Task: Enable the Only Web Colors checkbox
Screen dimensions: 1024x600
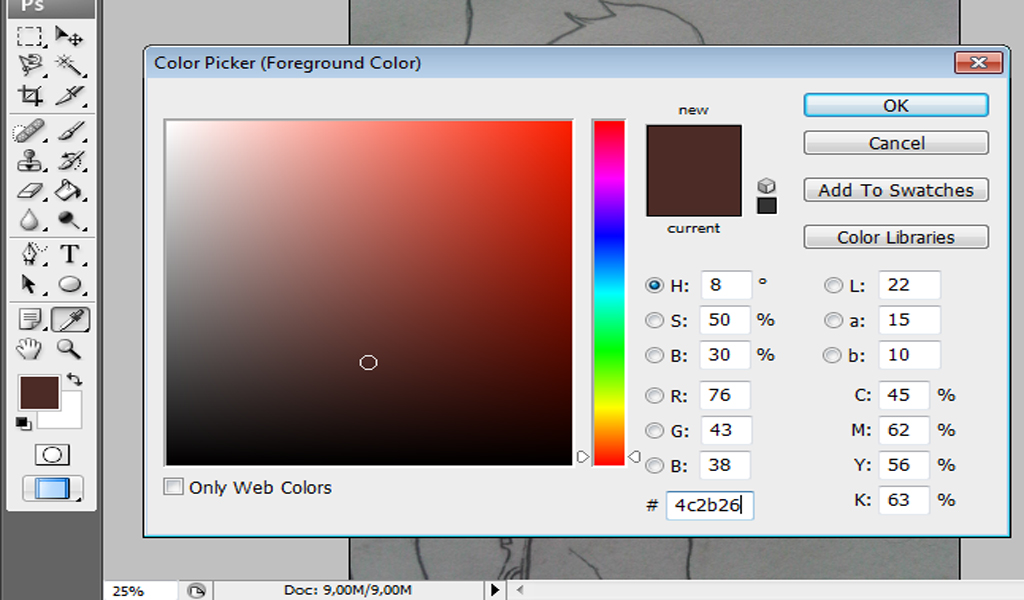Action: pyautogui.click(x=173, y=487)
